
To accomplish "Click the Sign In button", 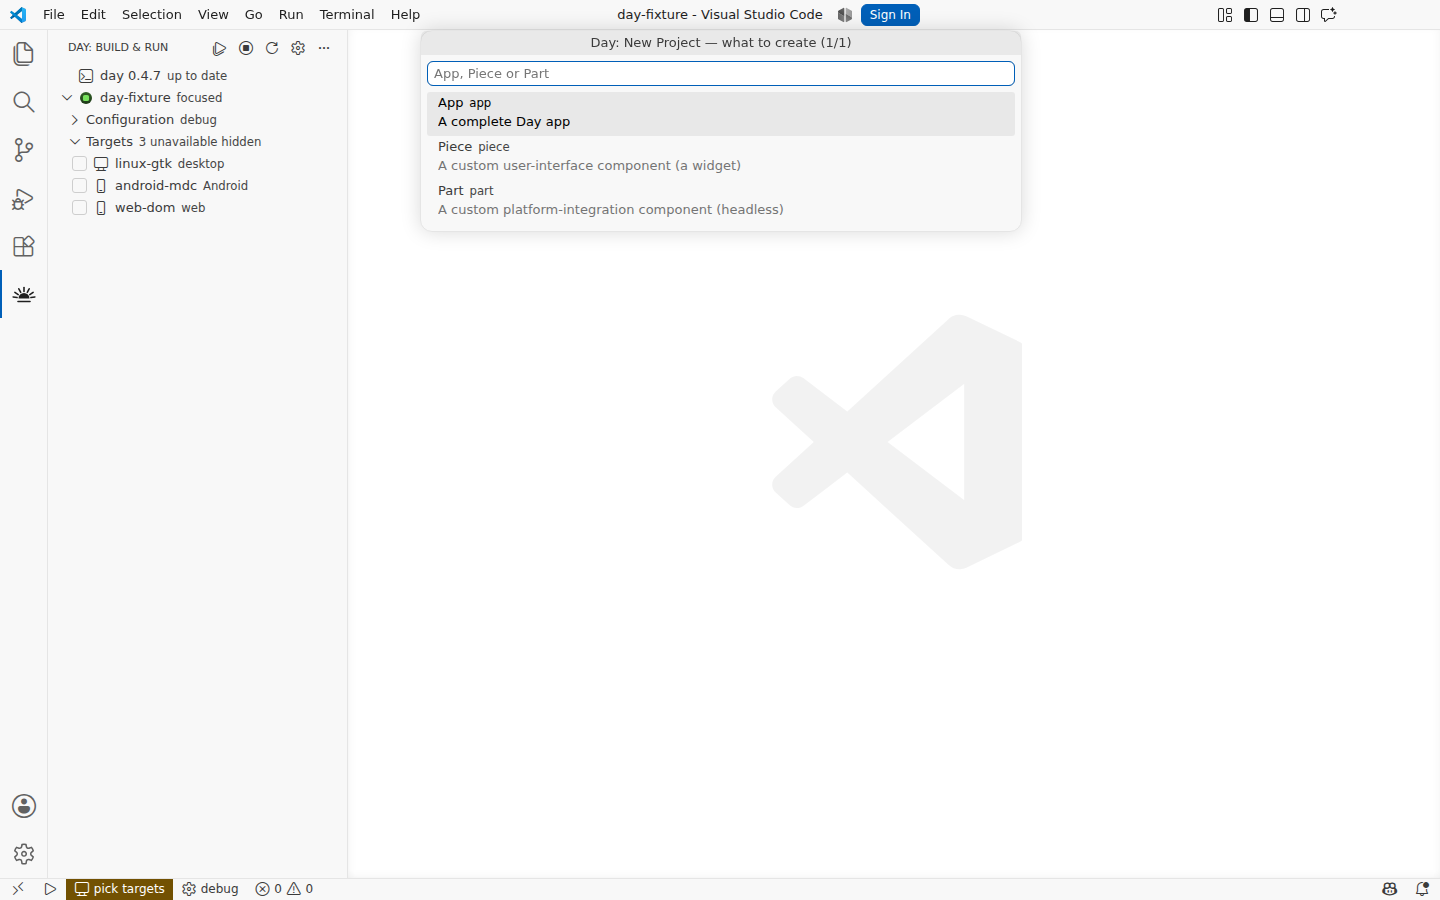I will click(x=890, y=15).
